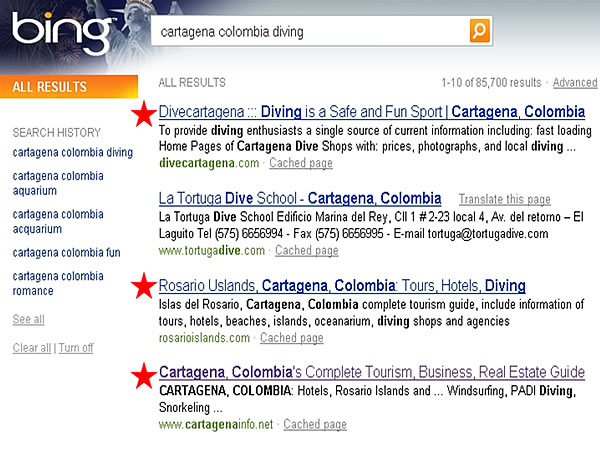
Task: Click the Bing logo
Action: coord(60,34)
